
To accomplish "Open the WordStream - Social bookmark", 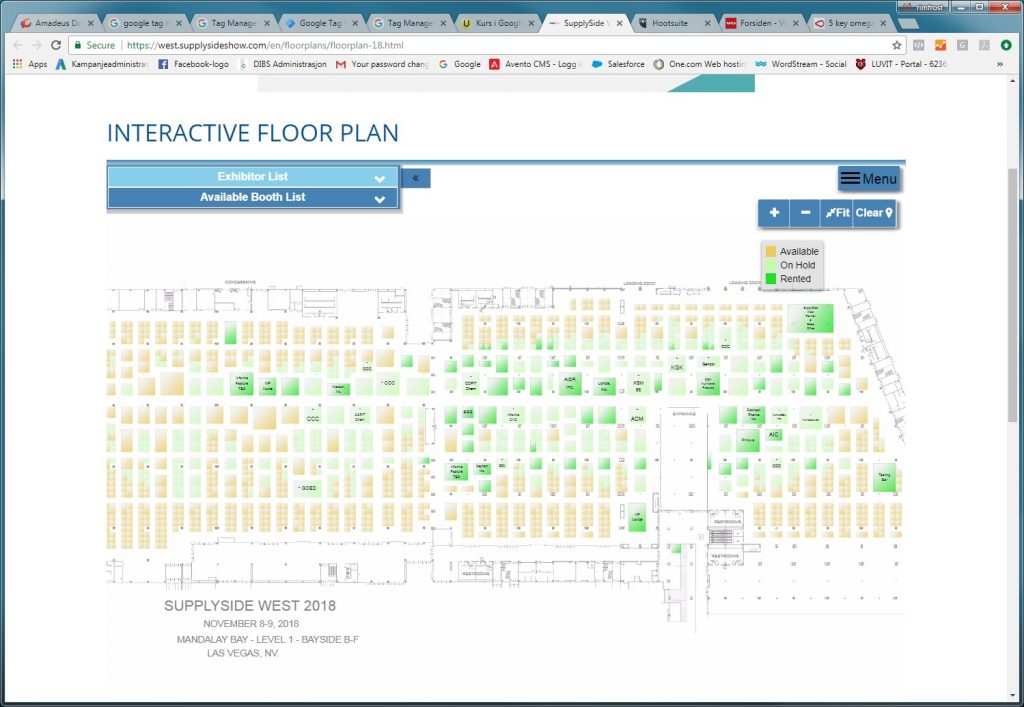I will pos(801,64).
